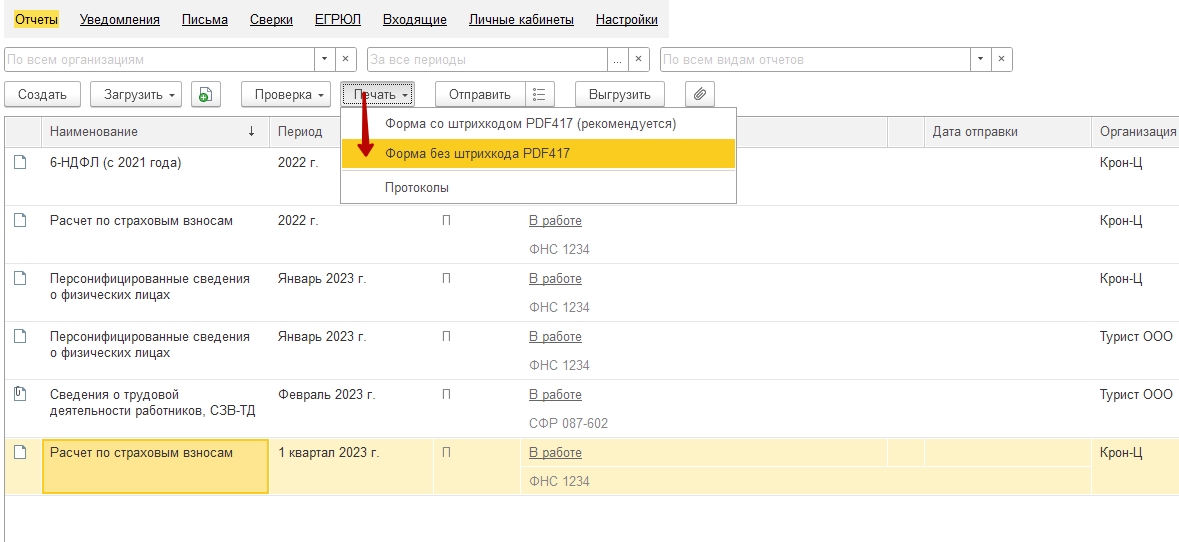
Task: Clear the organization filter with X
Action: (346, 60)
